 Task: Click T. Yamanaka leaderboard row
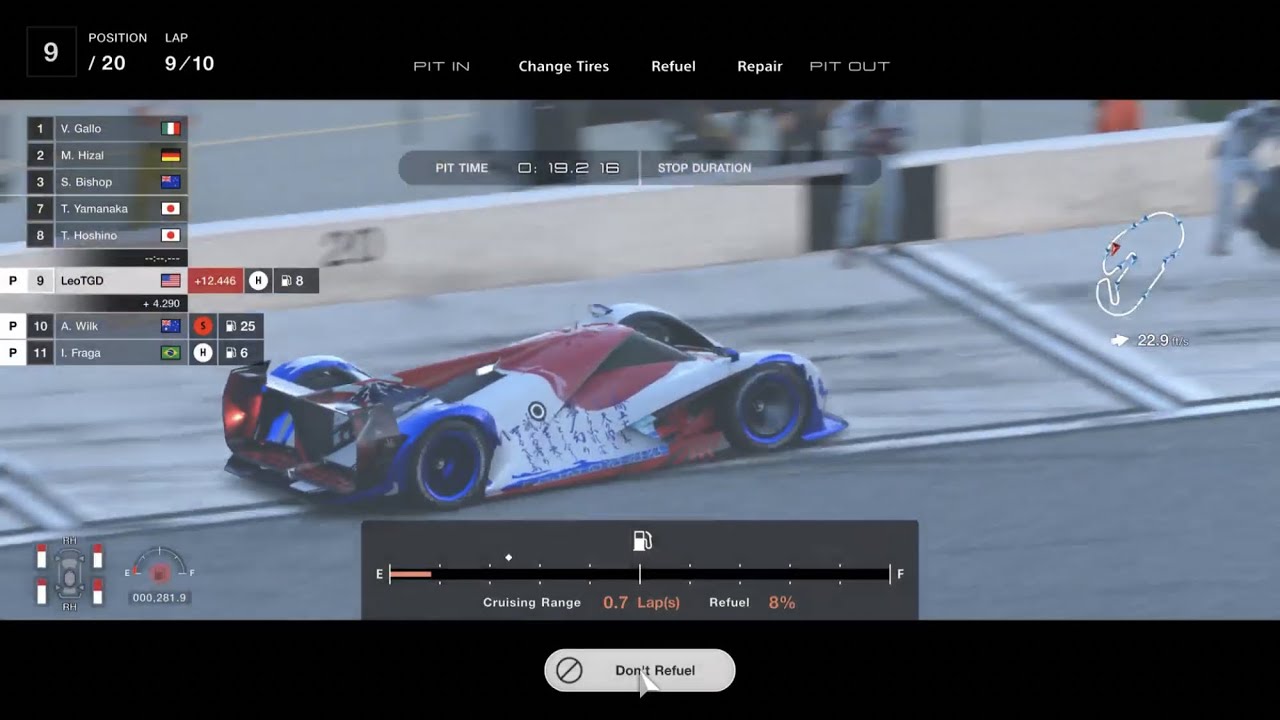tap(107, 209)
